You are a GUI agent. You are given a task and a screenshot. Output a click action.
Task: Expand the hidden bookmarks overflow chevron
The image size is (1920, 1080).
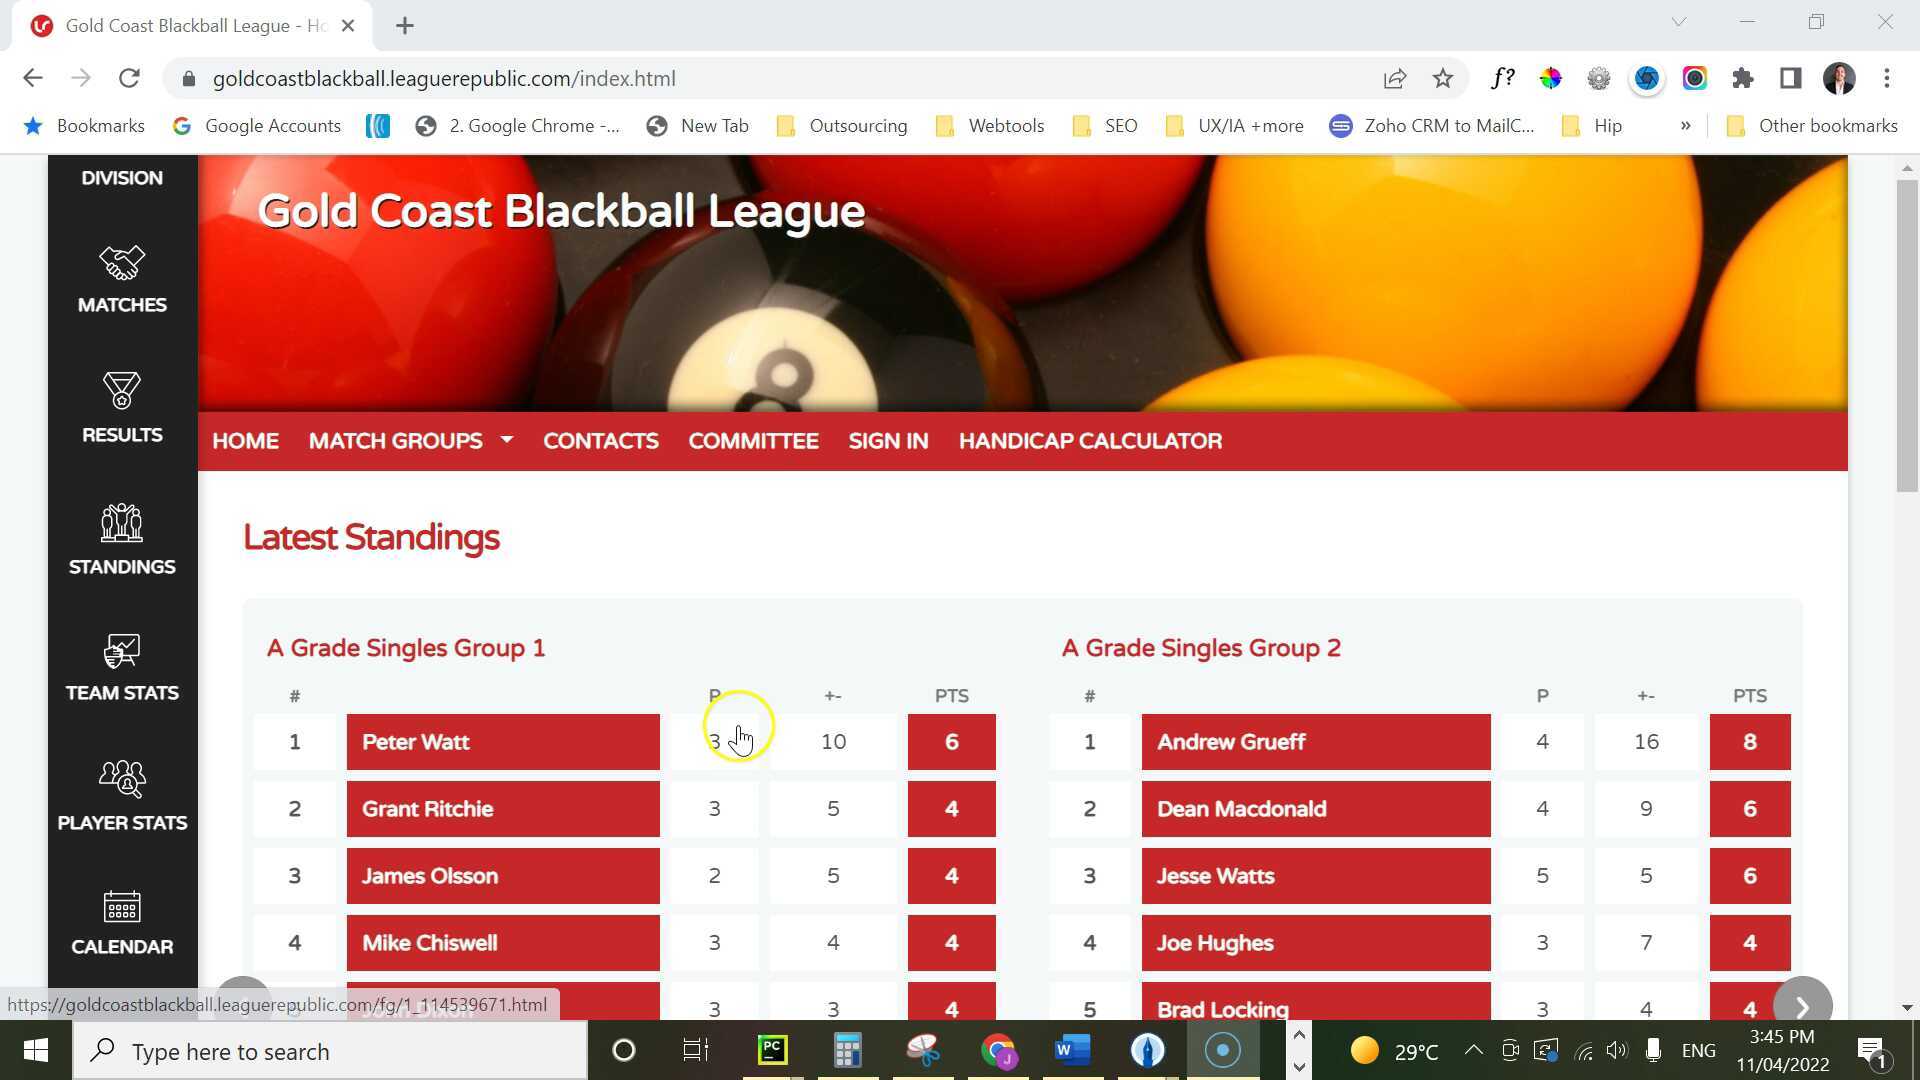pos(1686,125)
